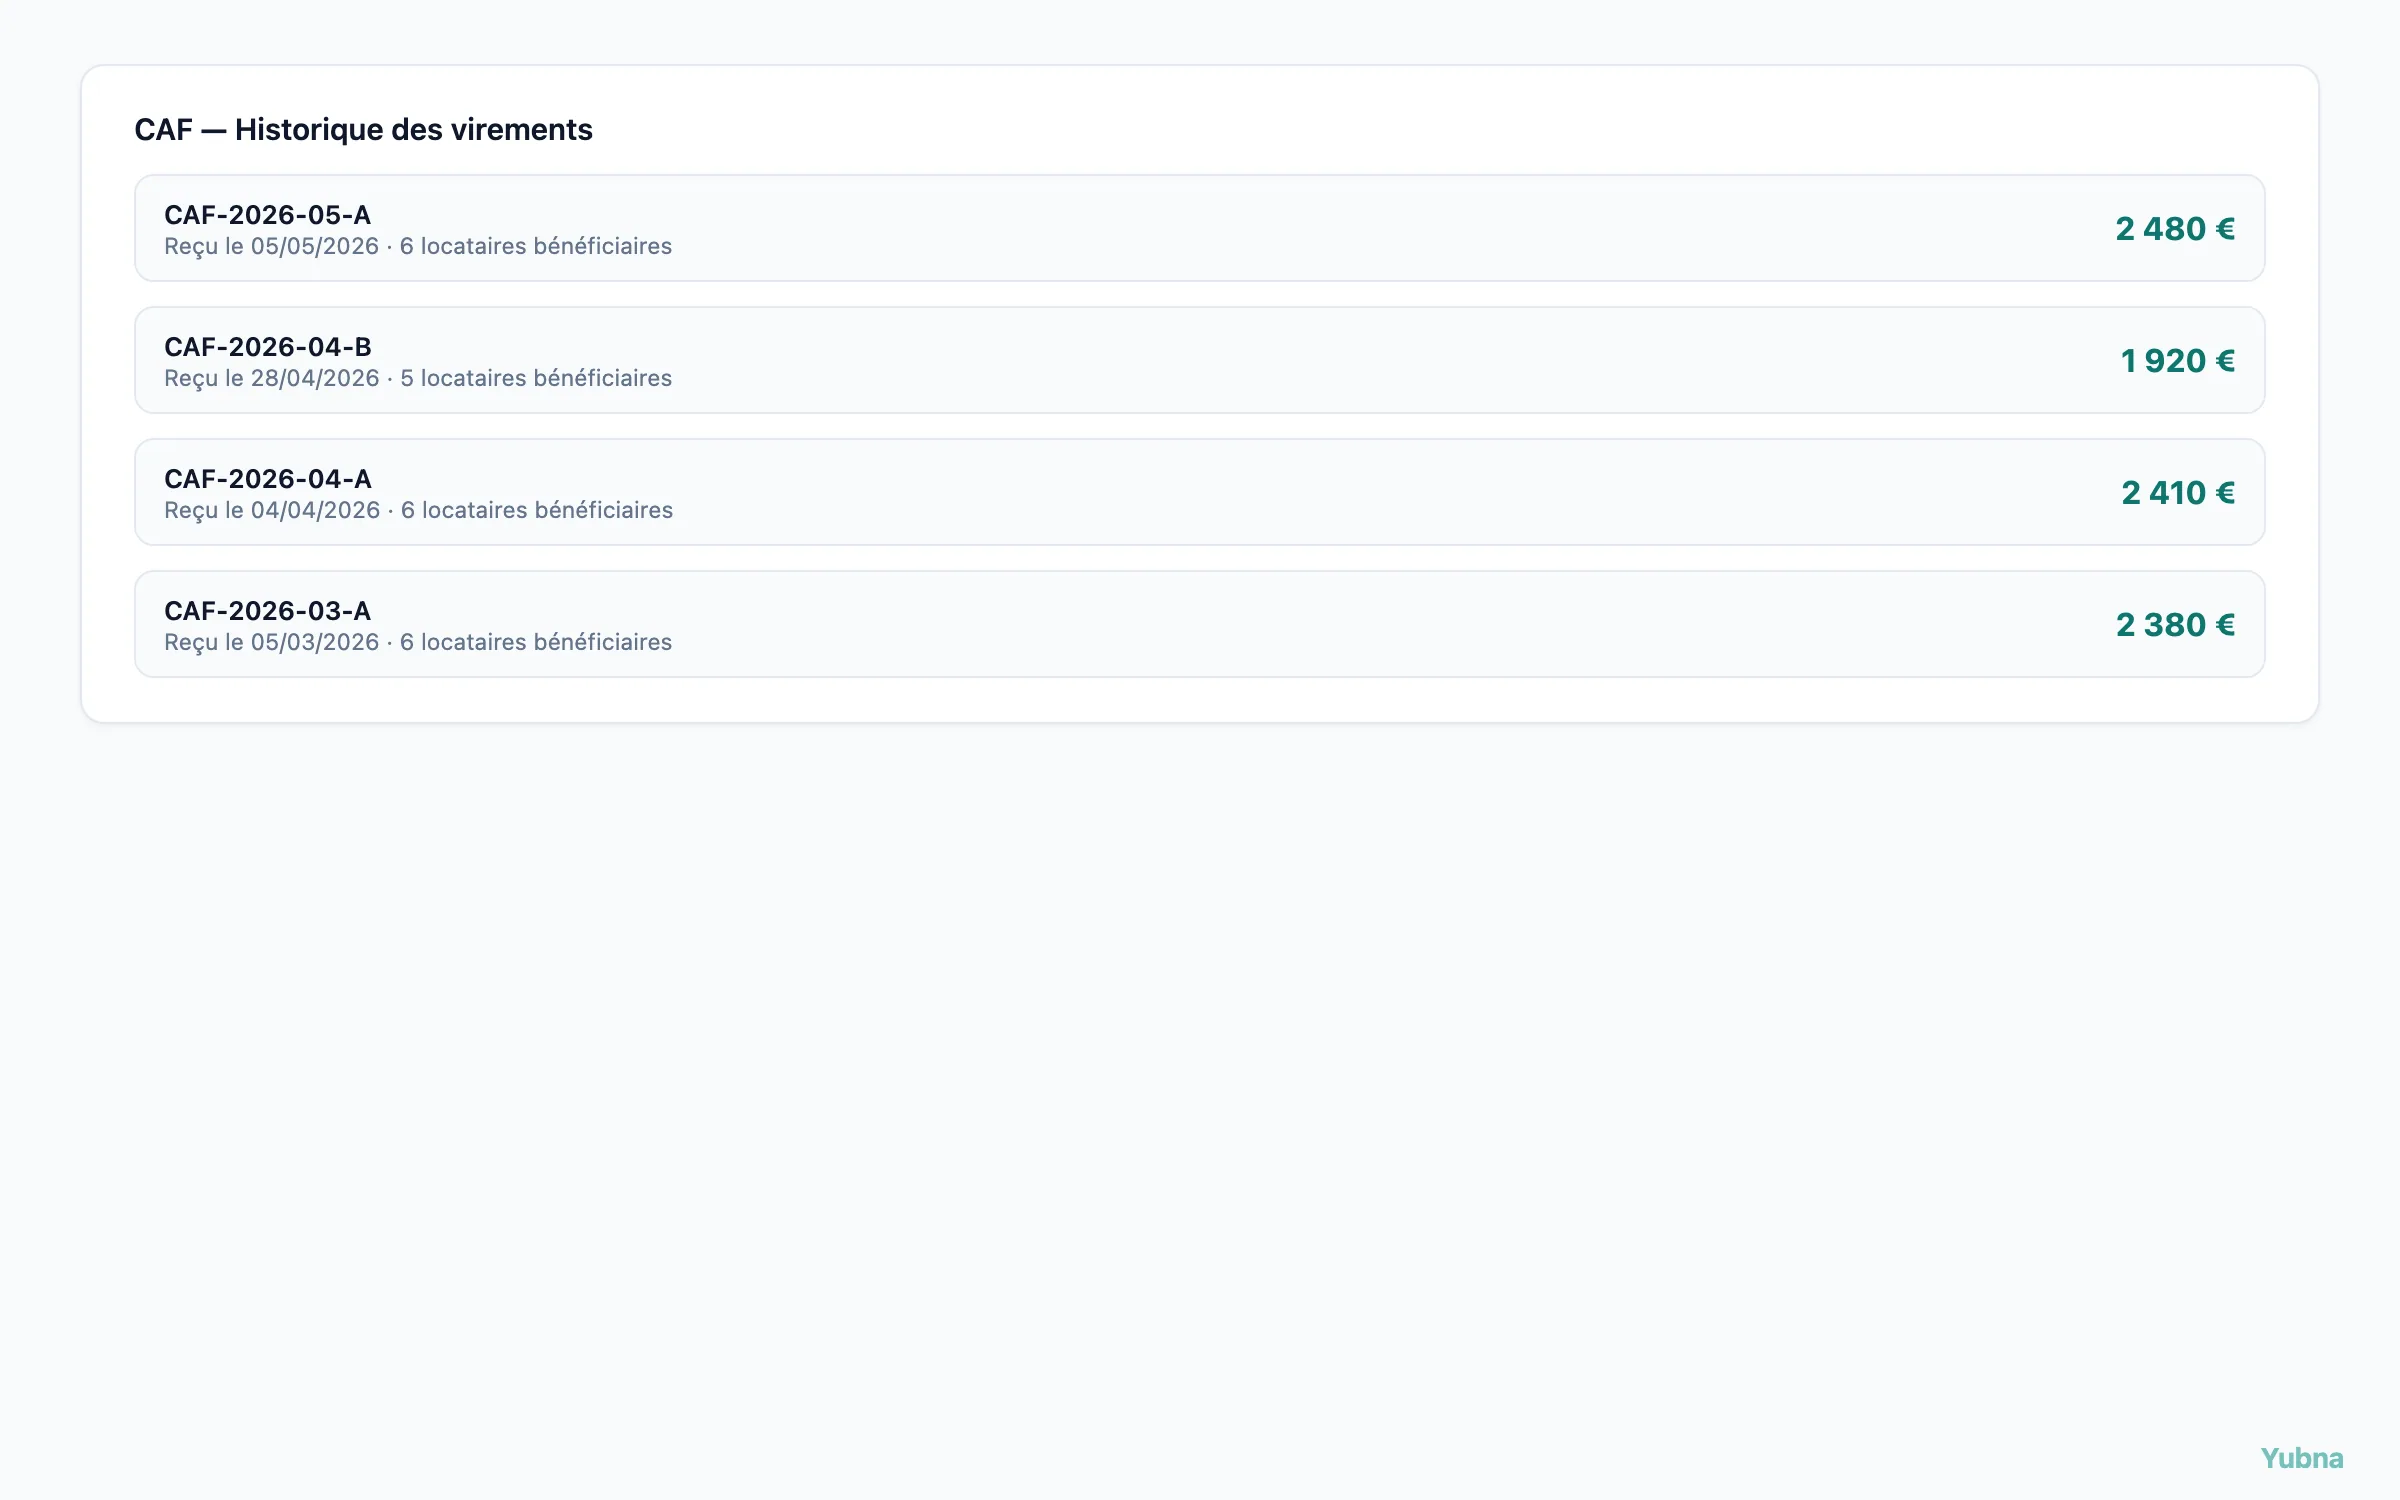Click the 1 920 € amount
Viewport: 2400px width, 1500px height.
pos(2178,361)
